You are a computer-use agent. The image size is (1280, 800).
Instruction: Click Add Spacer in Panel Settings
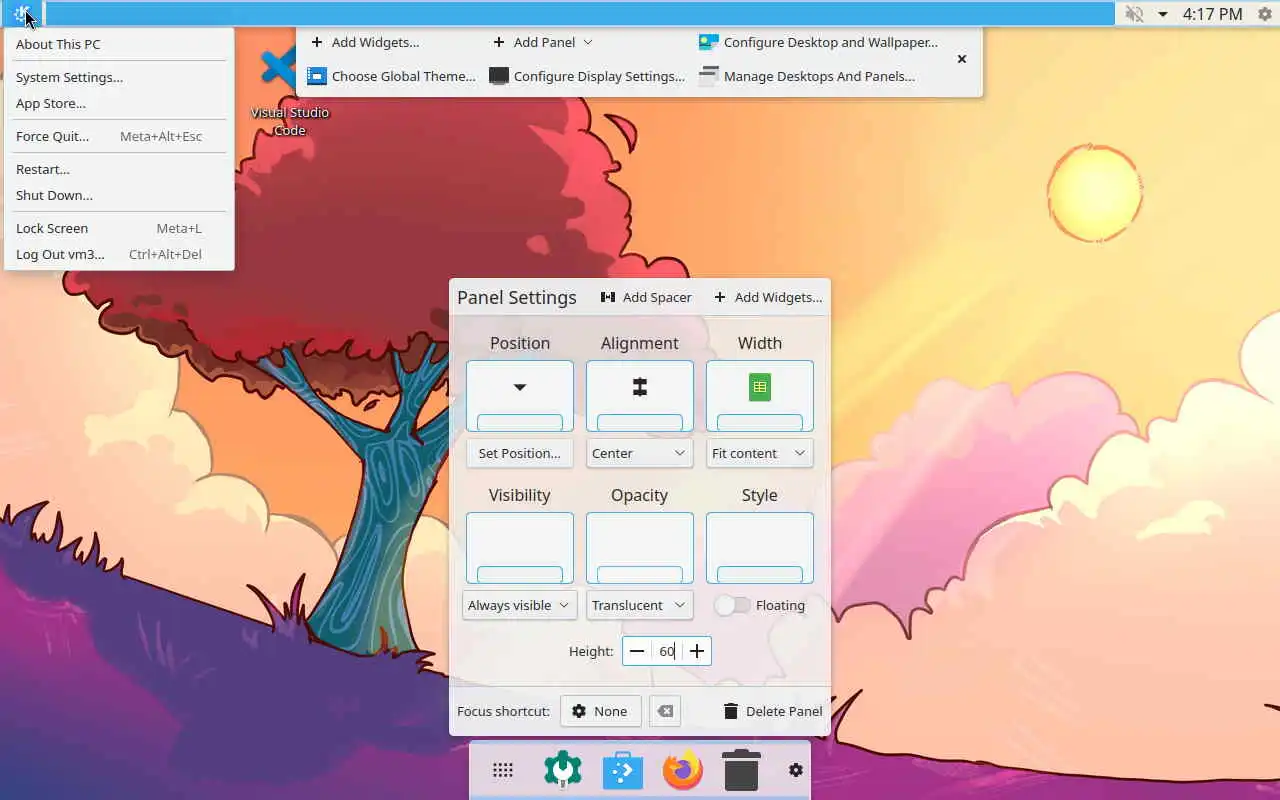tap(646, 297)
